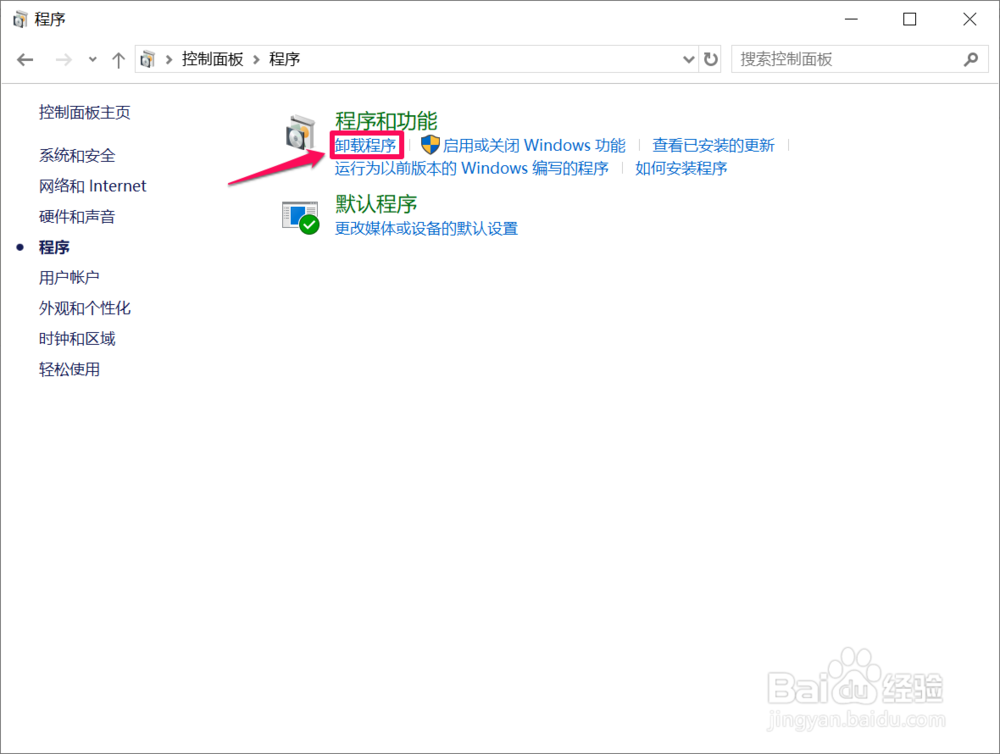Expand the address bar dropdown arrow
This screenshot has width=1000, height=754.
tap(687, 59)
